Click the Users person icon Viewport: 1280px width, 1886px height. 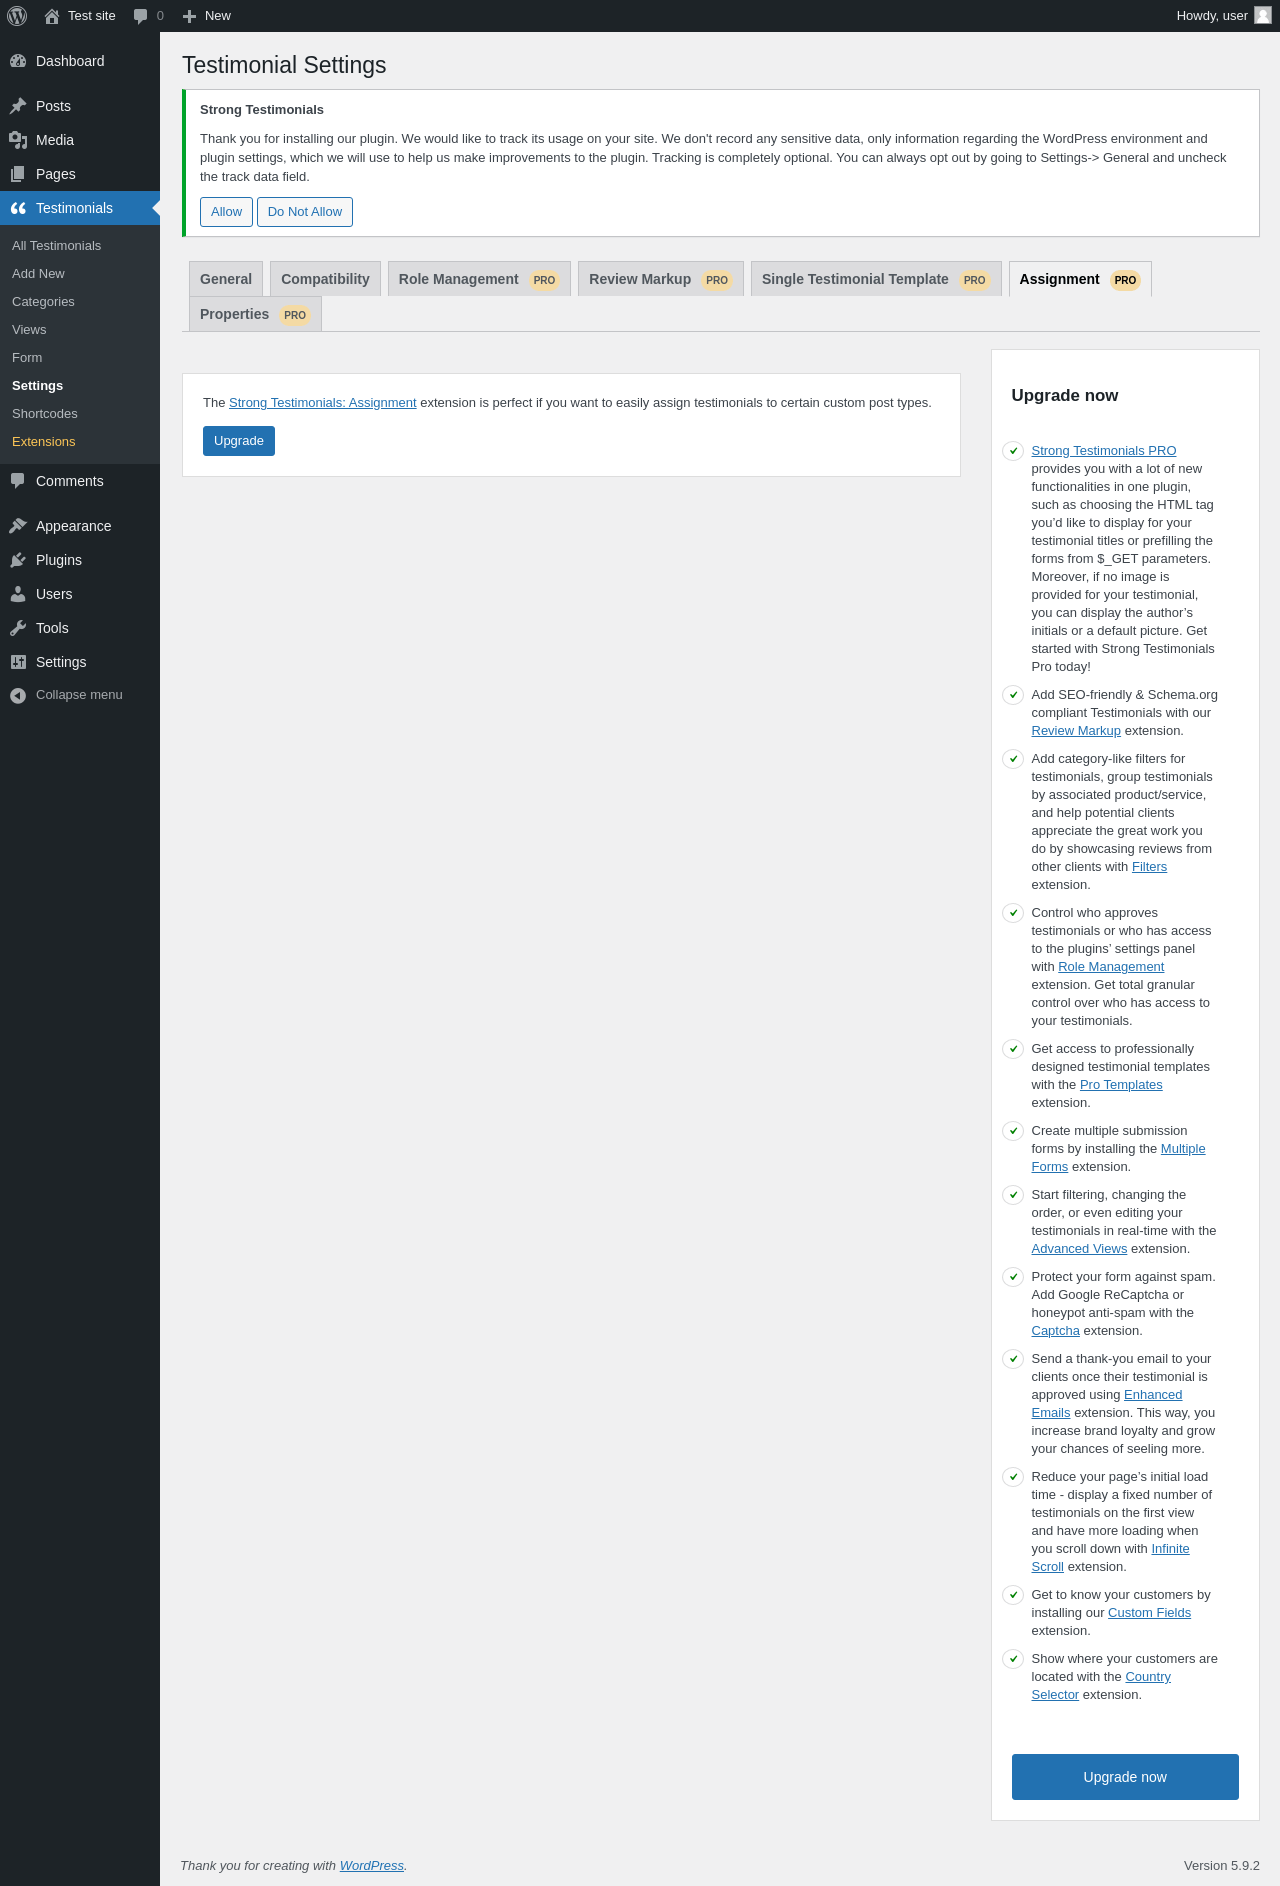[18, 594]
